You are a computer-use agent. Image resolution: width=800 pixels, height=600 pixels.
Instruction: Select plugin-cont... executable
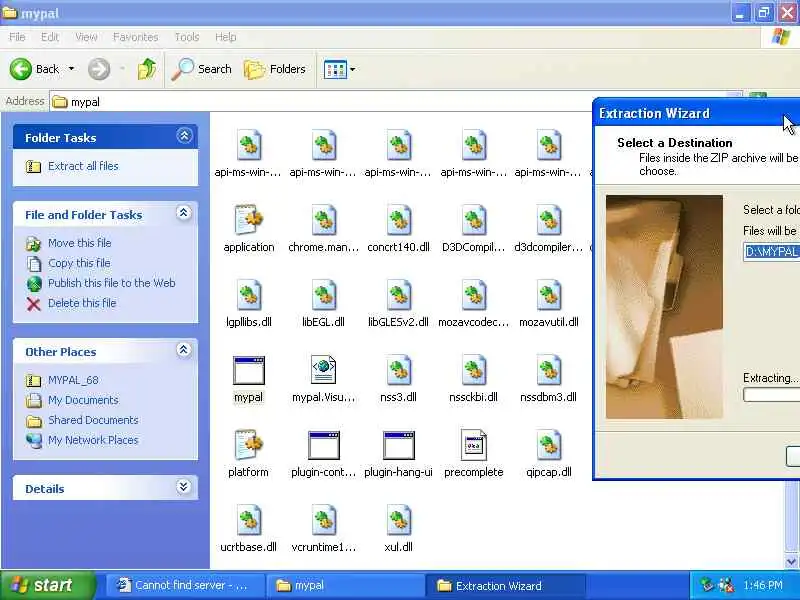(323, 445)
